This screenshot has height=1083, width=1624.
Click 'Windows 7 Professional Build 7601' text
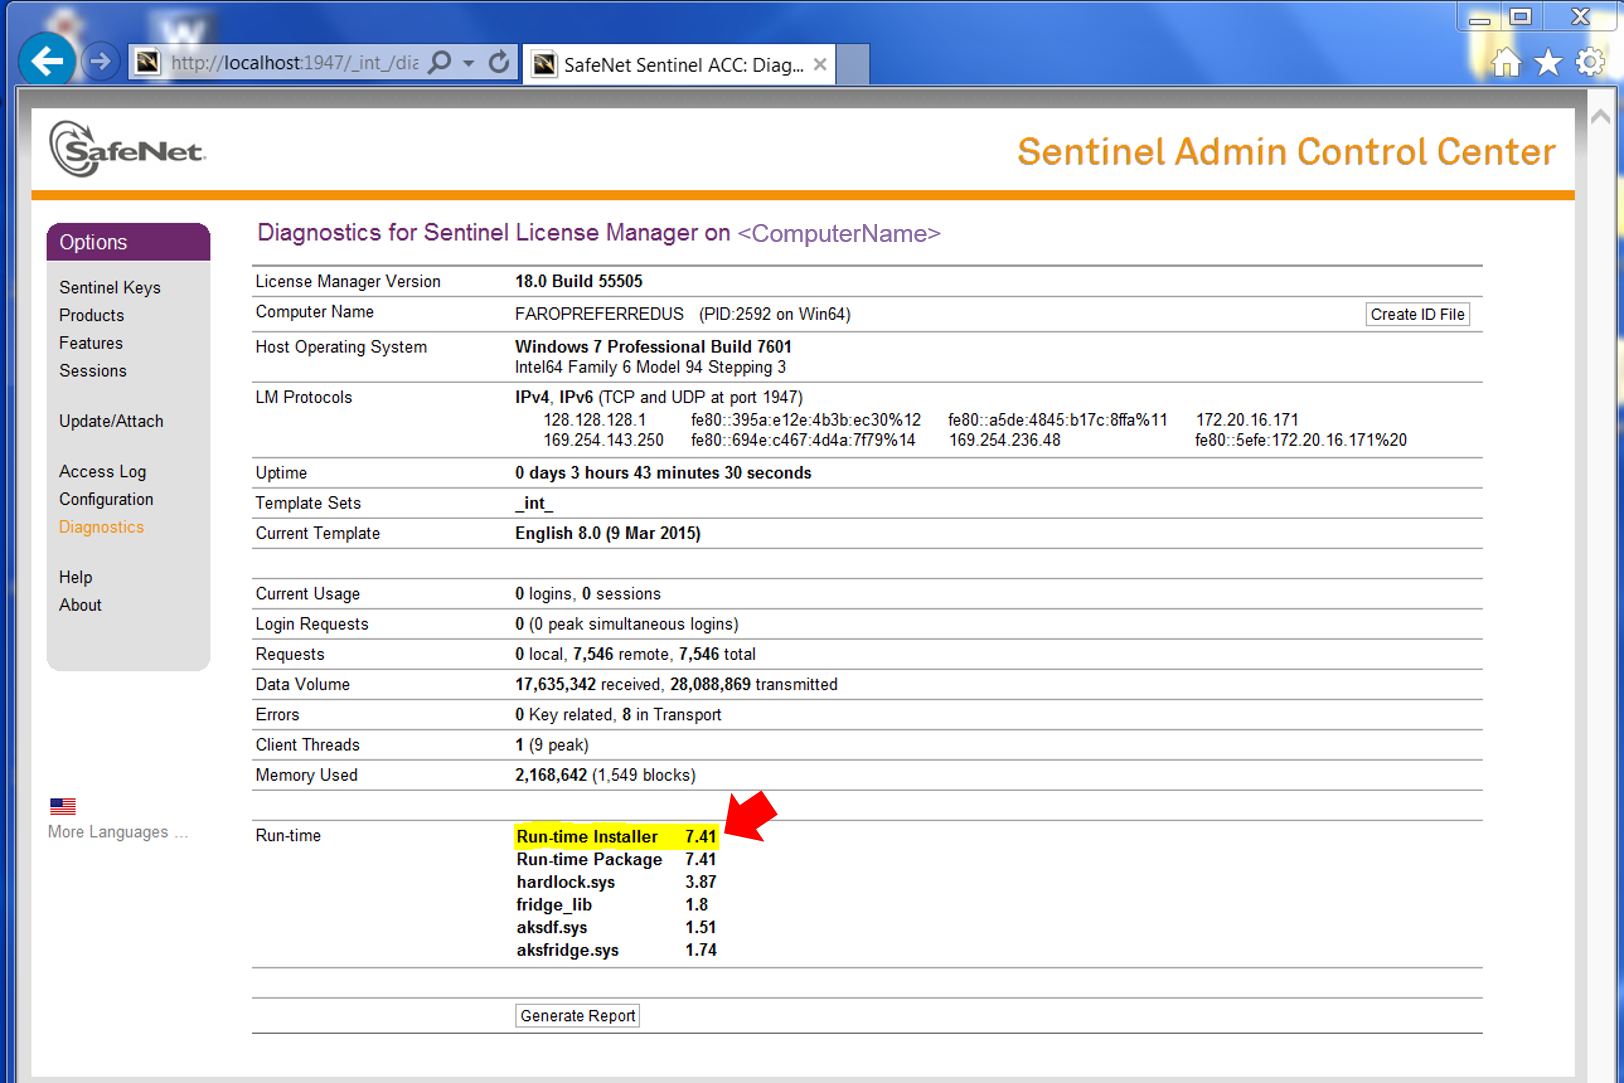(653, 347)
